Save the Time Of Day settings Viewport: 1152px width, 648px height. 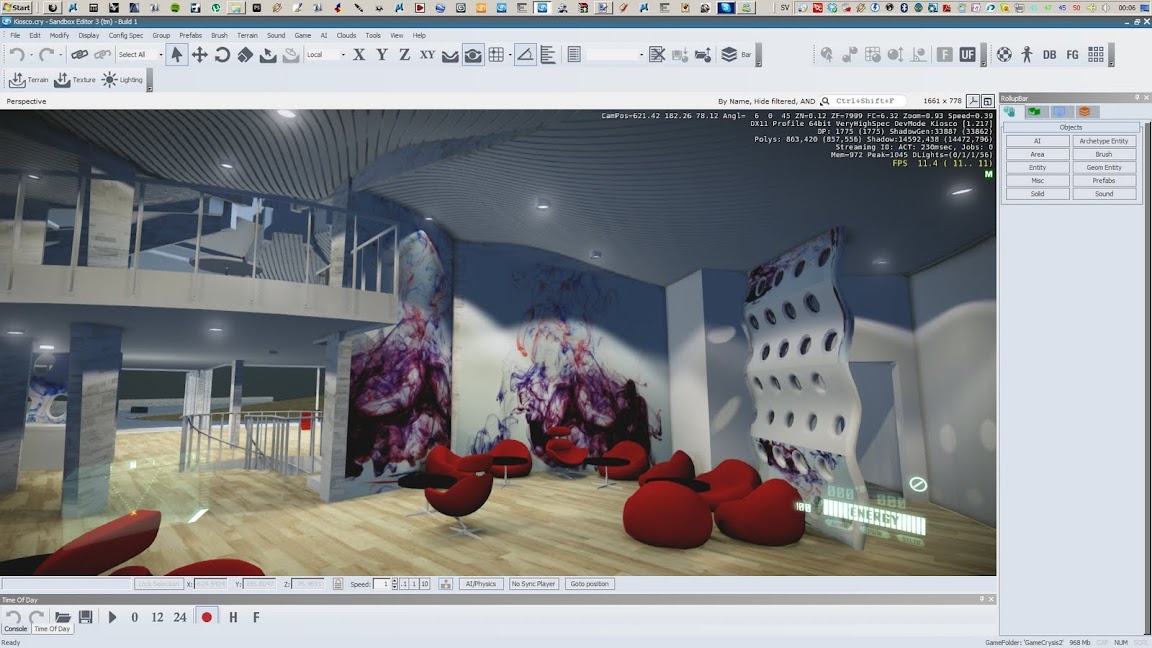coord(86,617)
